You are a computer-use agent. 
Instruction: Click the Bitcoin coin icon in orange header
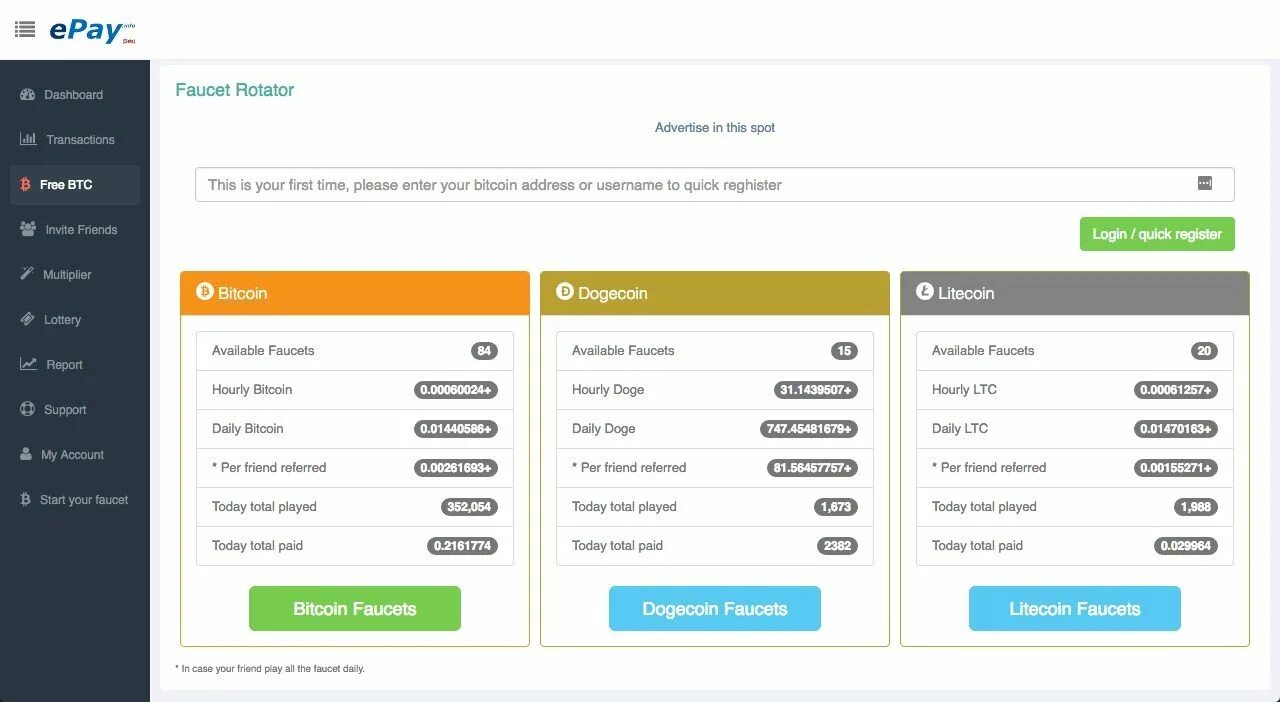205,291
